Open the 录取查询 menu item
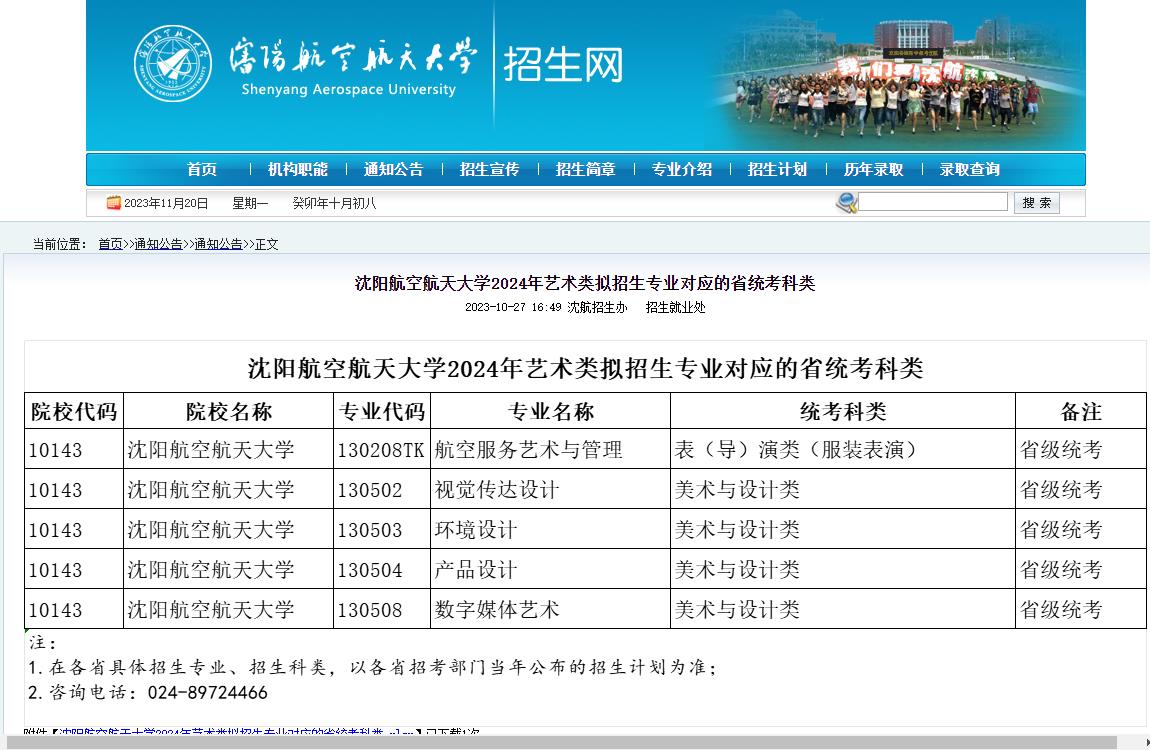1150x750 pixels. [x=970, y=169]
